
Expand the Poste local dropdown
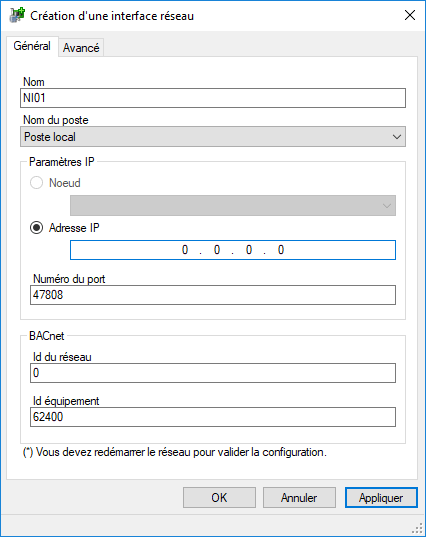click(x=213, y=137)
